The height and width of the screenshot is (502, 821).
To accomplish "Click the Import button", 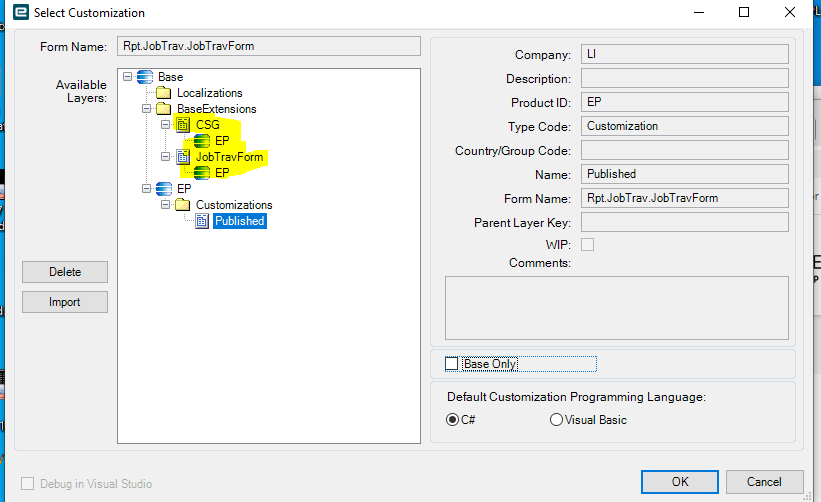I will pyautogui.click(x=65, y=302).
